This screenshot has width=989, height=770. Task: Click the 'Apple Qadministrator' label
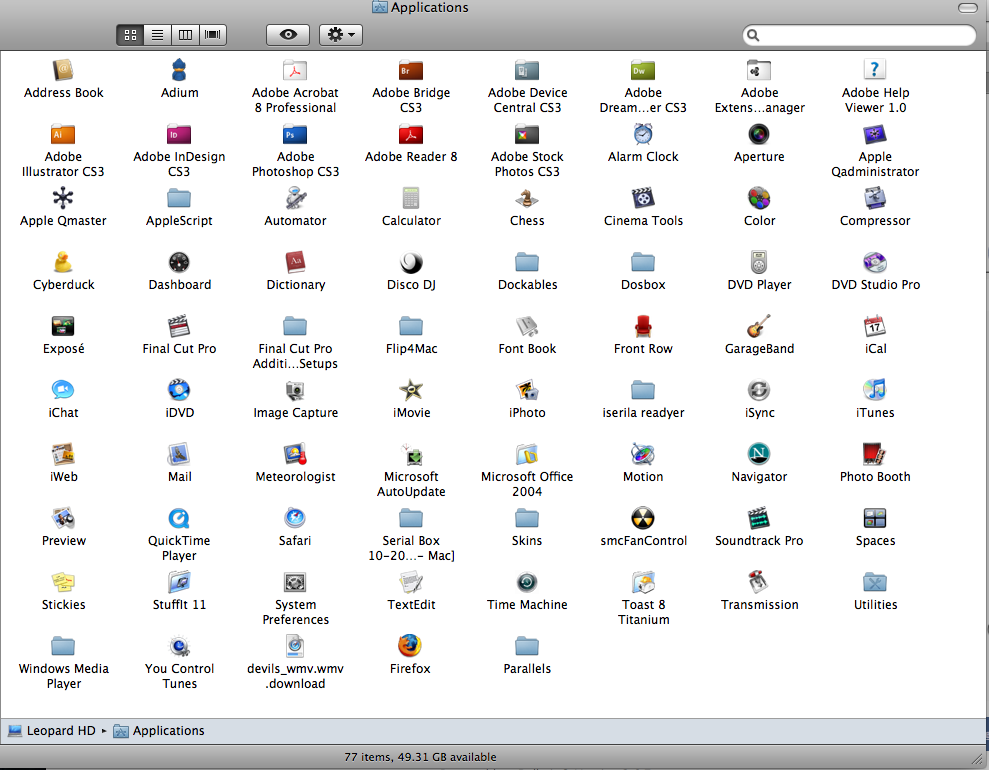[875, 164]
